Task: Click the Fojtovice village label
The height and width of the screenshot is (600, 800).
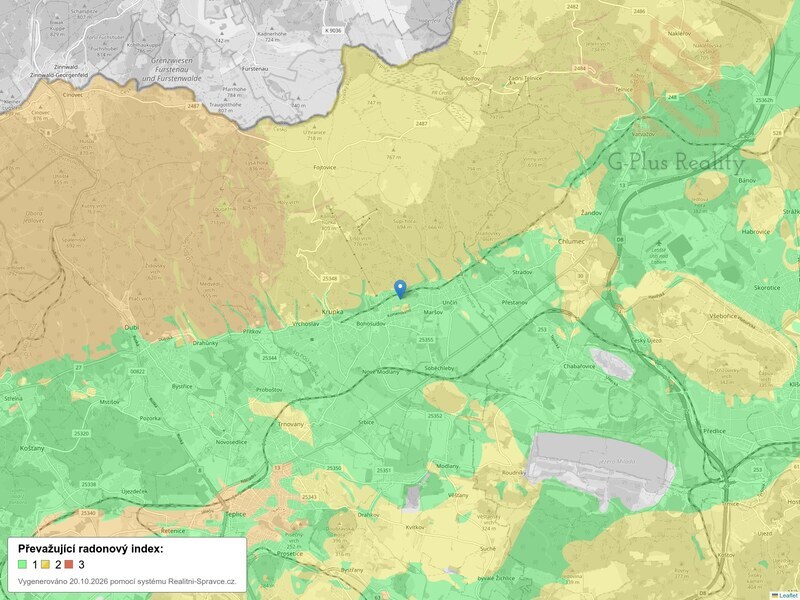Action: tap(324, 167)
